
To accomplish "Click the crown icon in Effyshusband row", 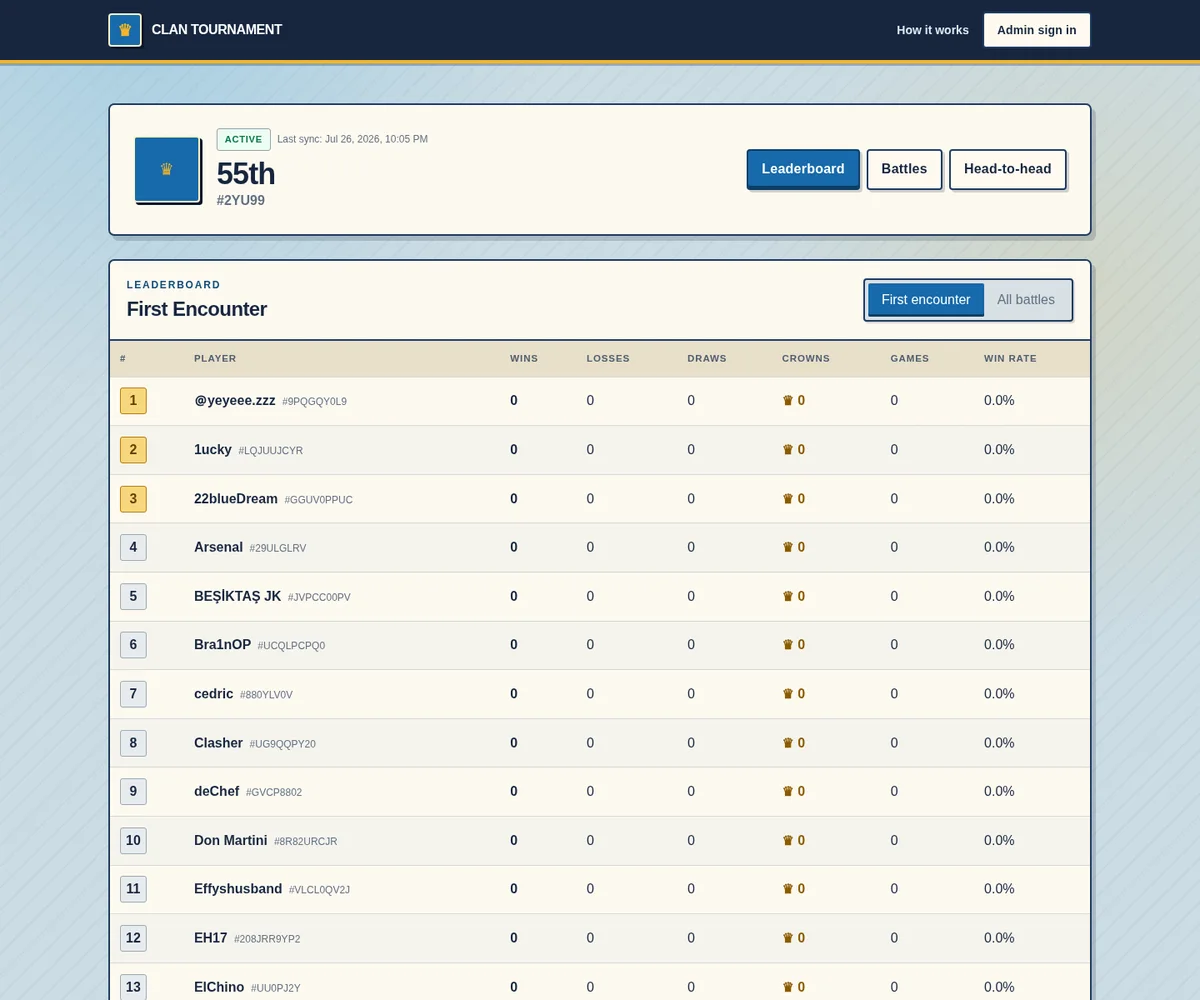I will click(x=788, y=889).
